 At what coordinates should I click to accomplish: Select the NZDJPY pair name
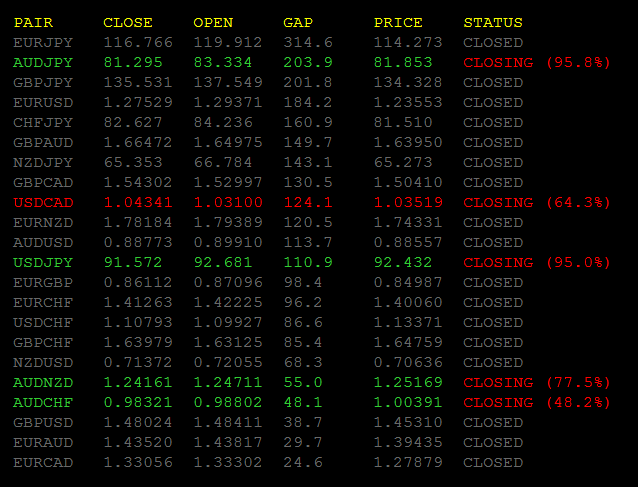pyautogui.click(x=43, y=162)
